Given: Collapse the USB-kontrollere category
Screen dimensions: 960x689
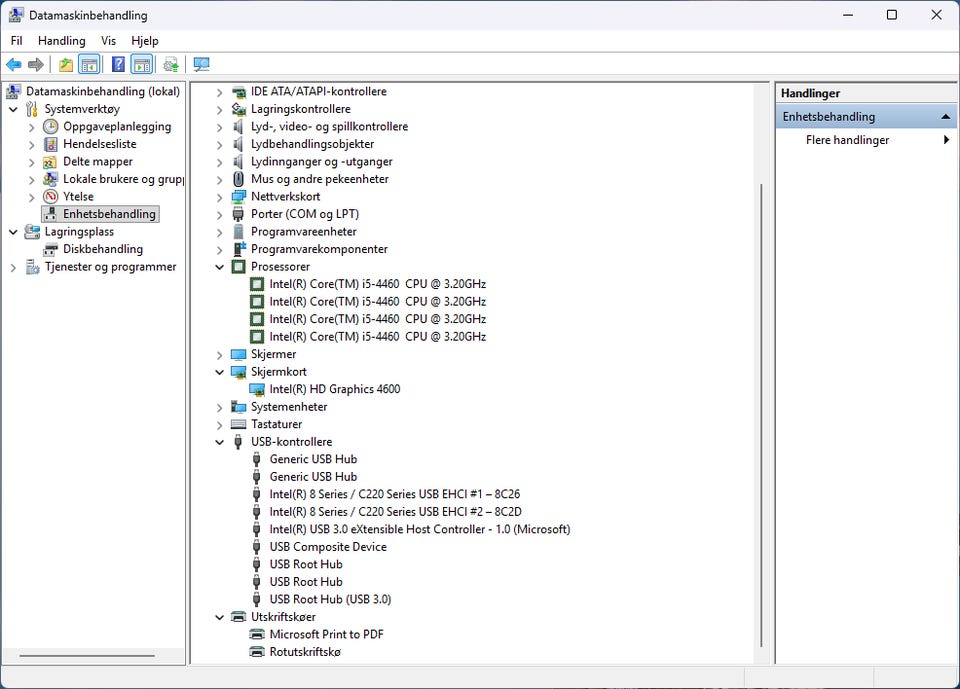Looking at the screenshot, I should tap(219, 442).
